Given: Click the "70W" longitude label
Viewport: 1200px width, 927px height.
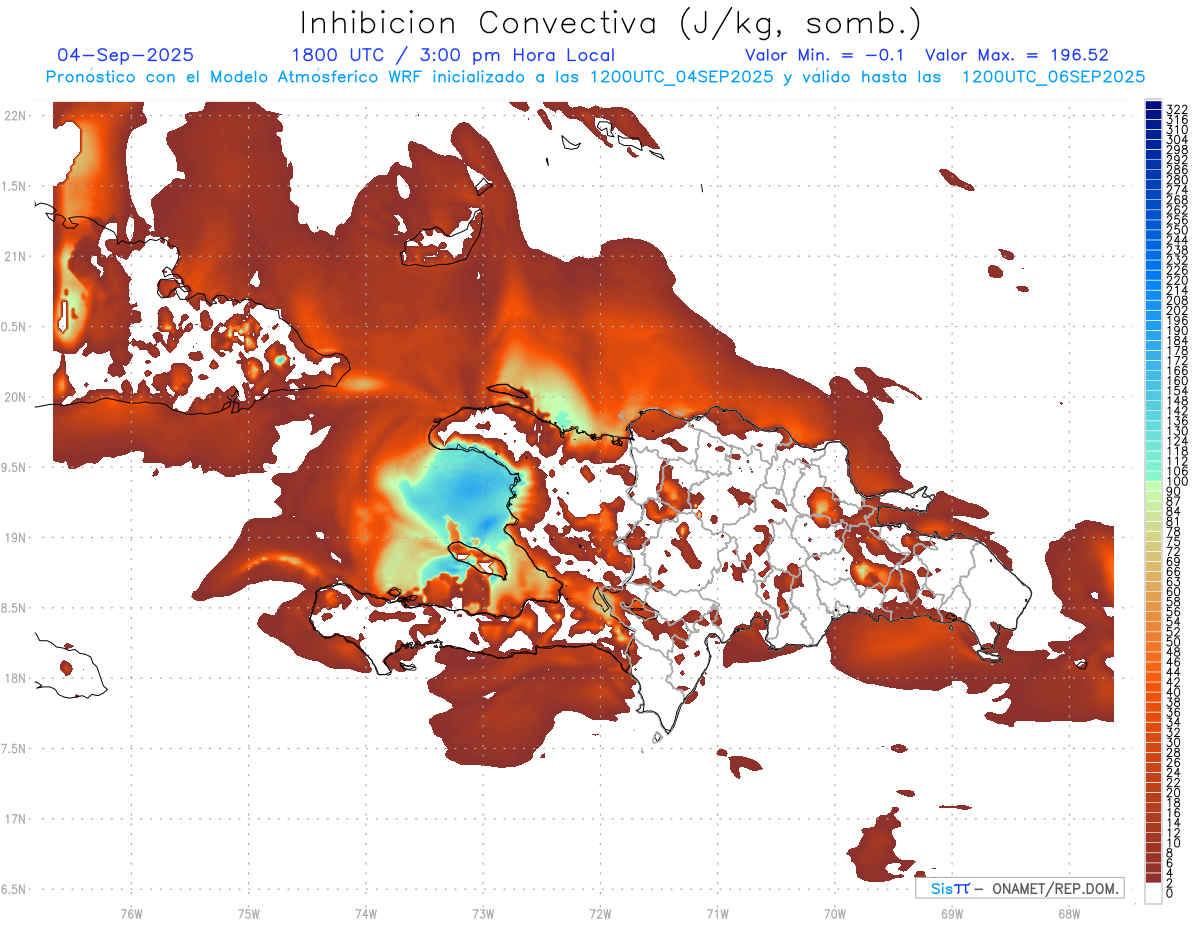Looking at the screenshot, I should [x=835, y=913].
